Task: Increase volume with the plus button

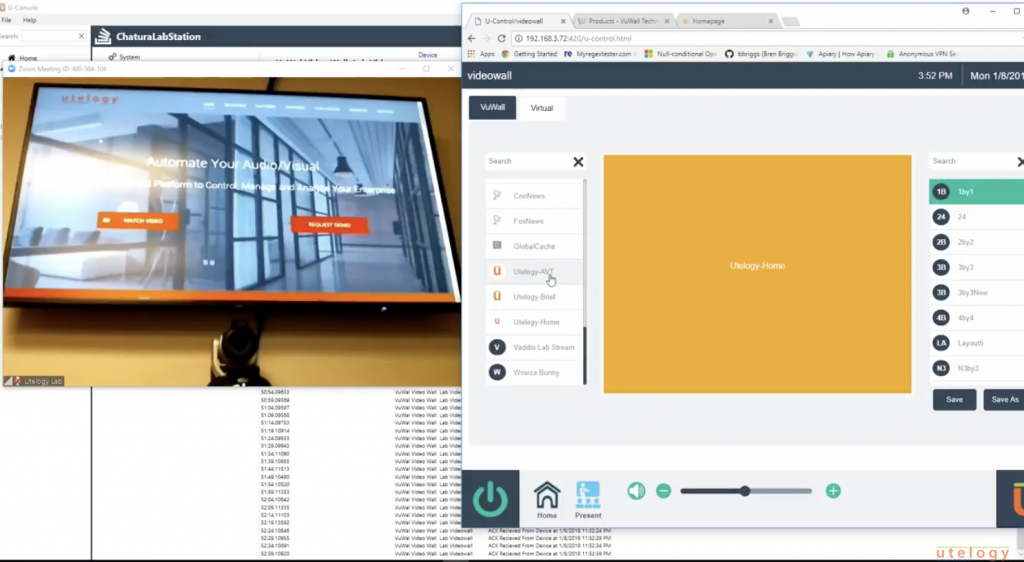Action: coord(833,491)
